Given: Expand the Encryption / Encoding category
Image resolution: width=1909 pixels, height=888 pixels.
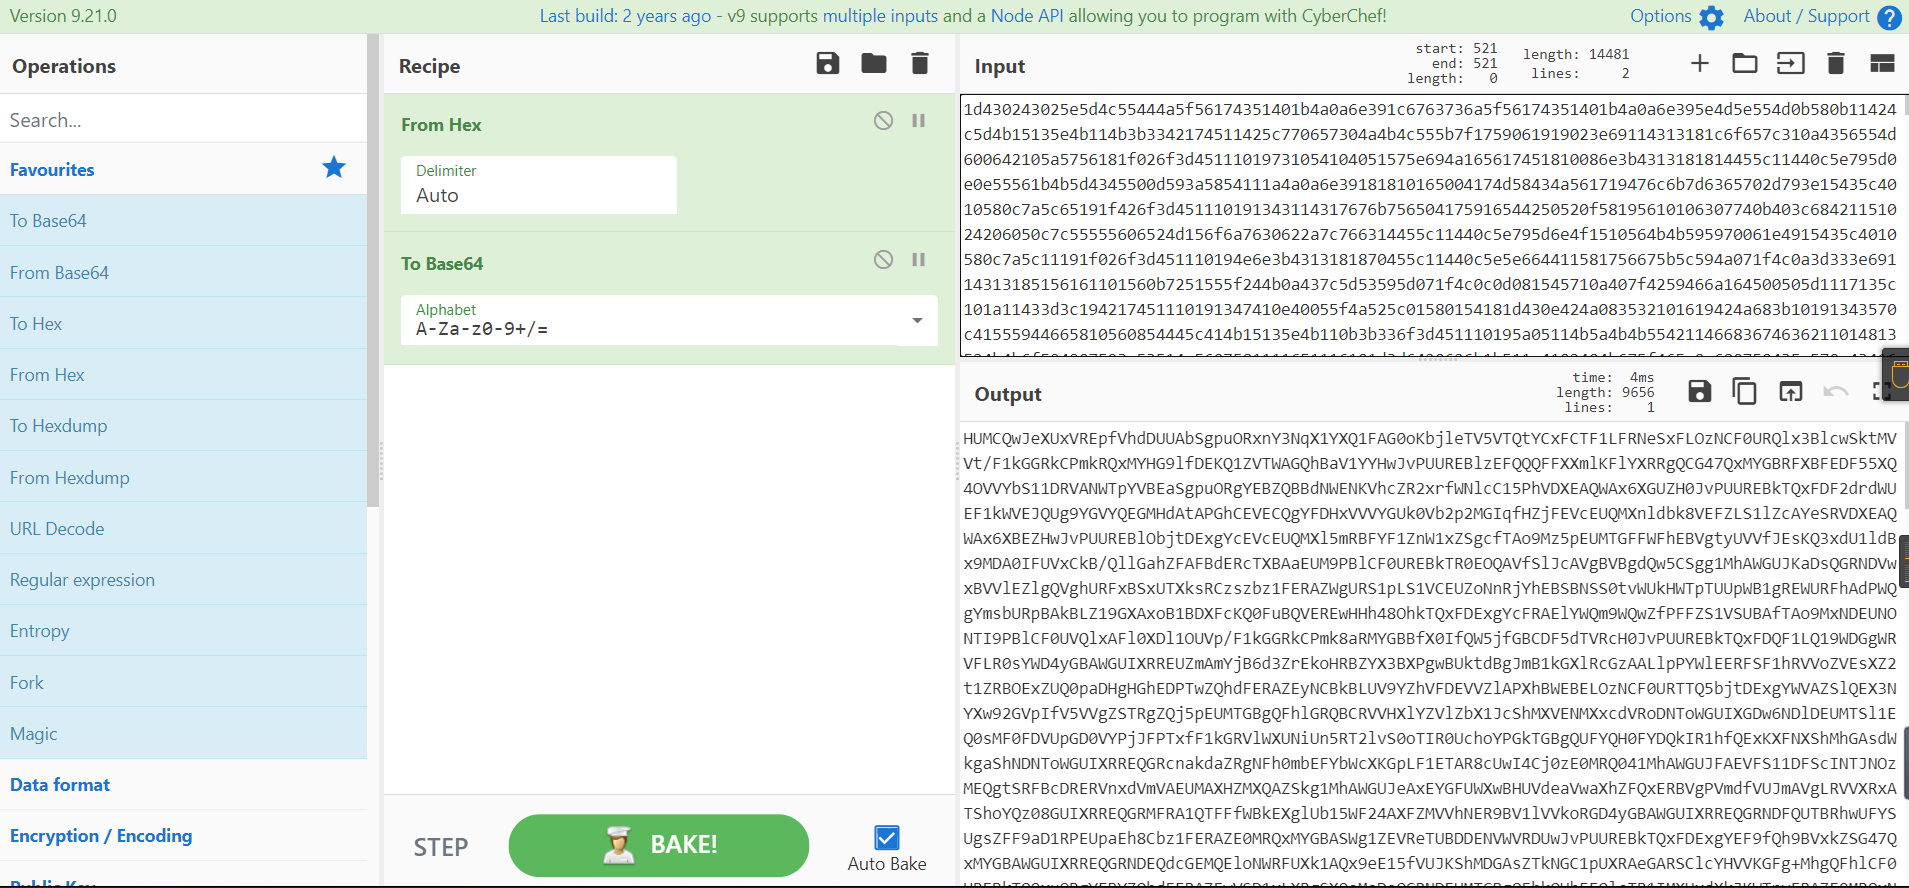Looking at the screenshot, I should [101, 836].
